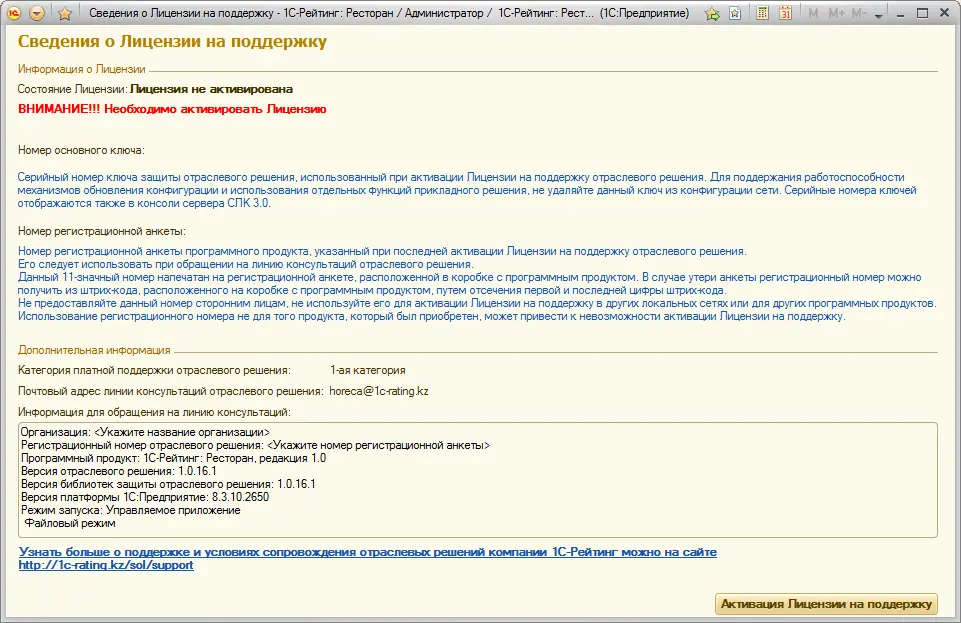Click the M memory button
961x623 pixels.
tap(813, 14)
